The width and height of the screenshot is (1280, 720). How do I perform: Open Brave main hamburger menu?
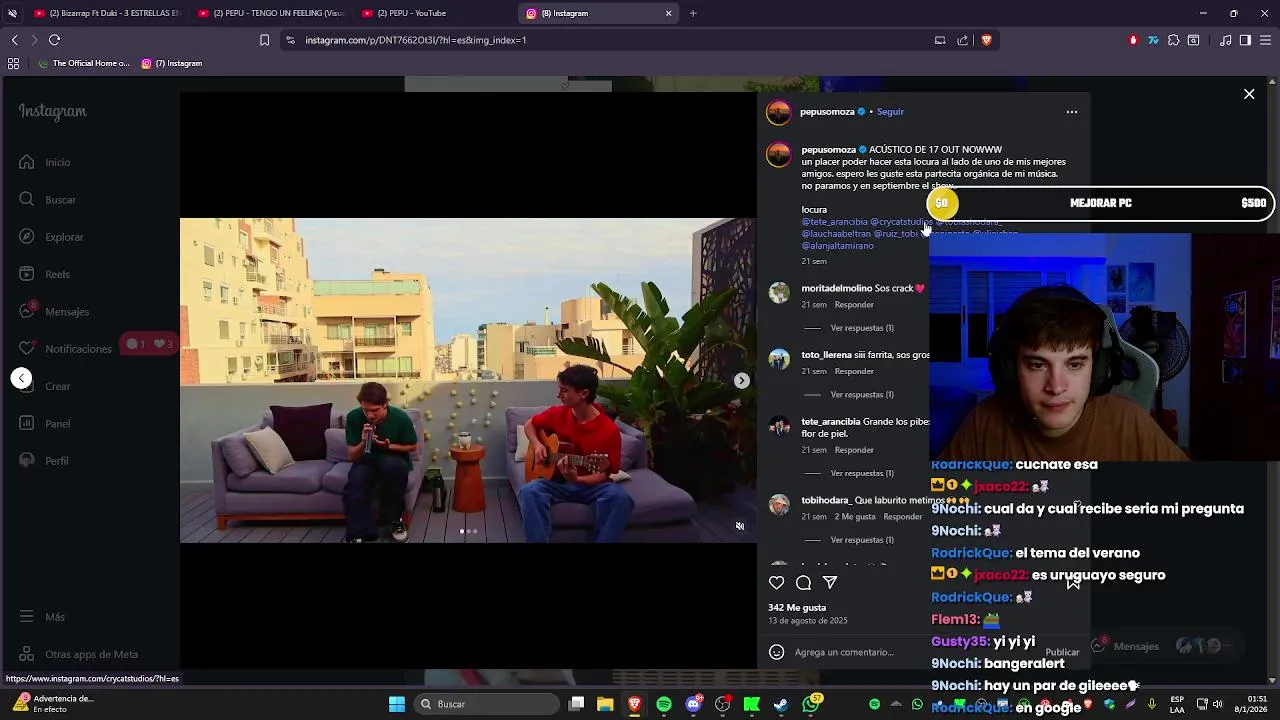point(1265,40)
